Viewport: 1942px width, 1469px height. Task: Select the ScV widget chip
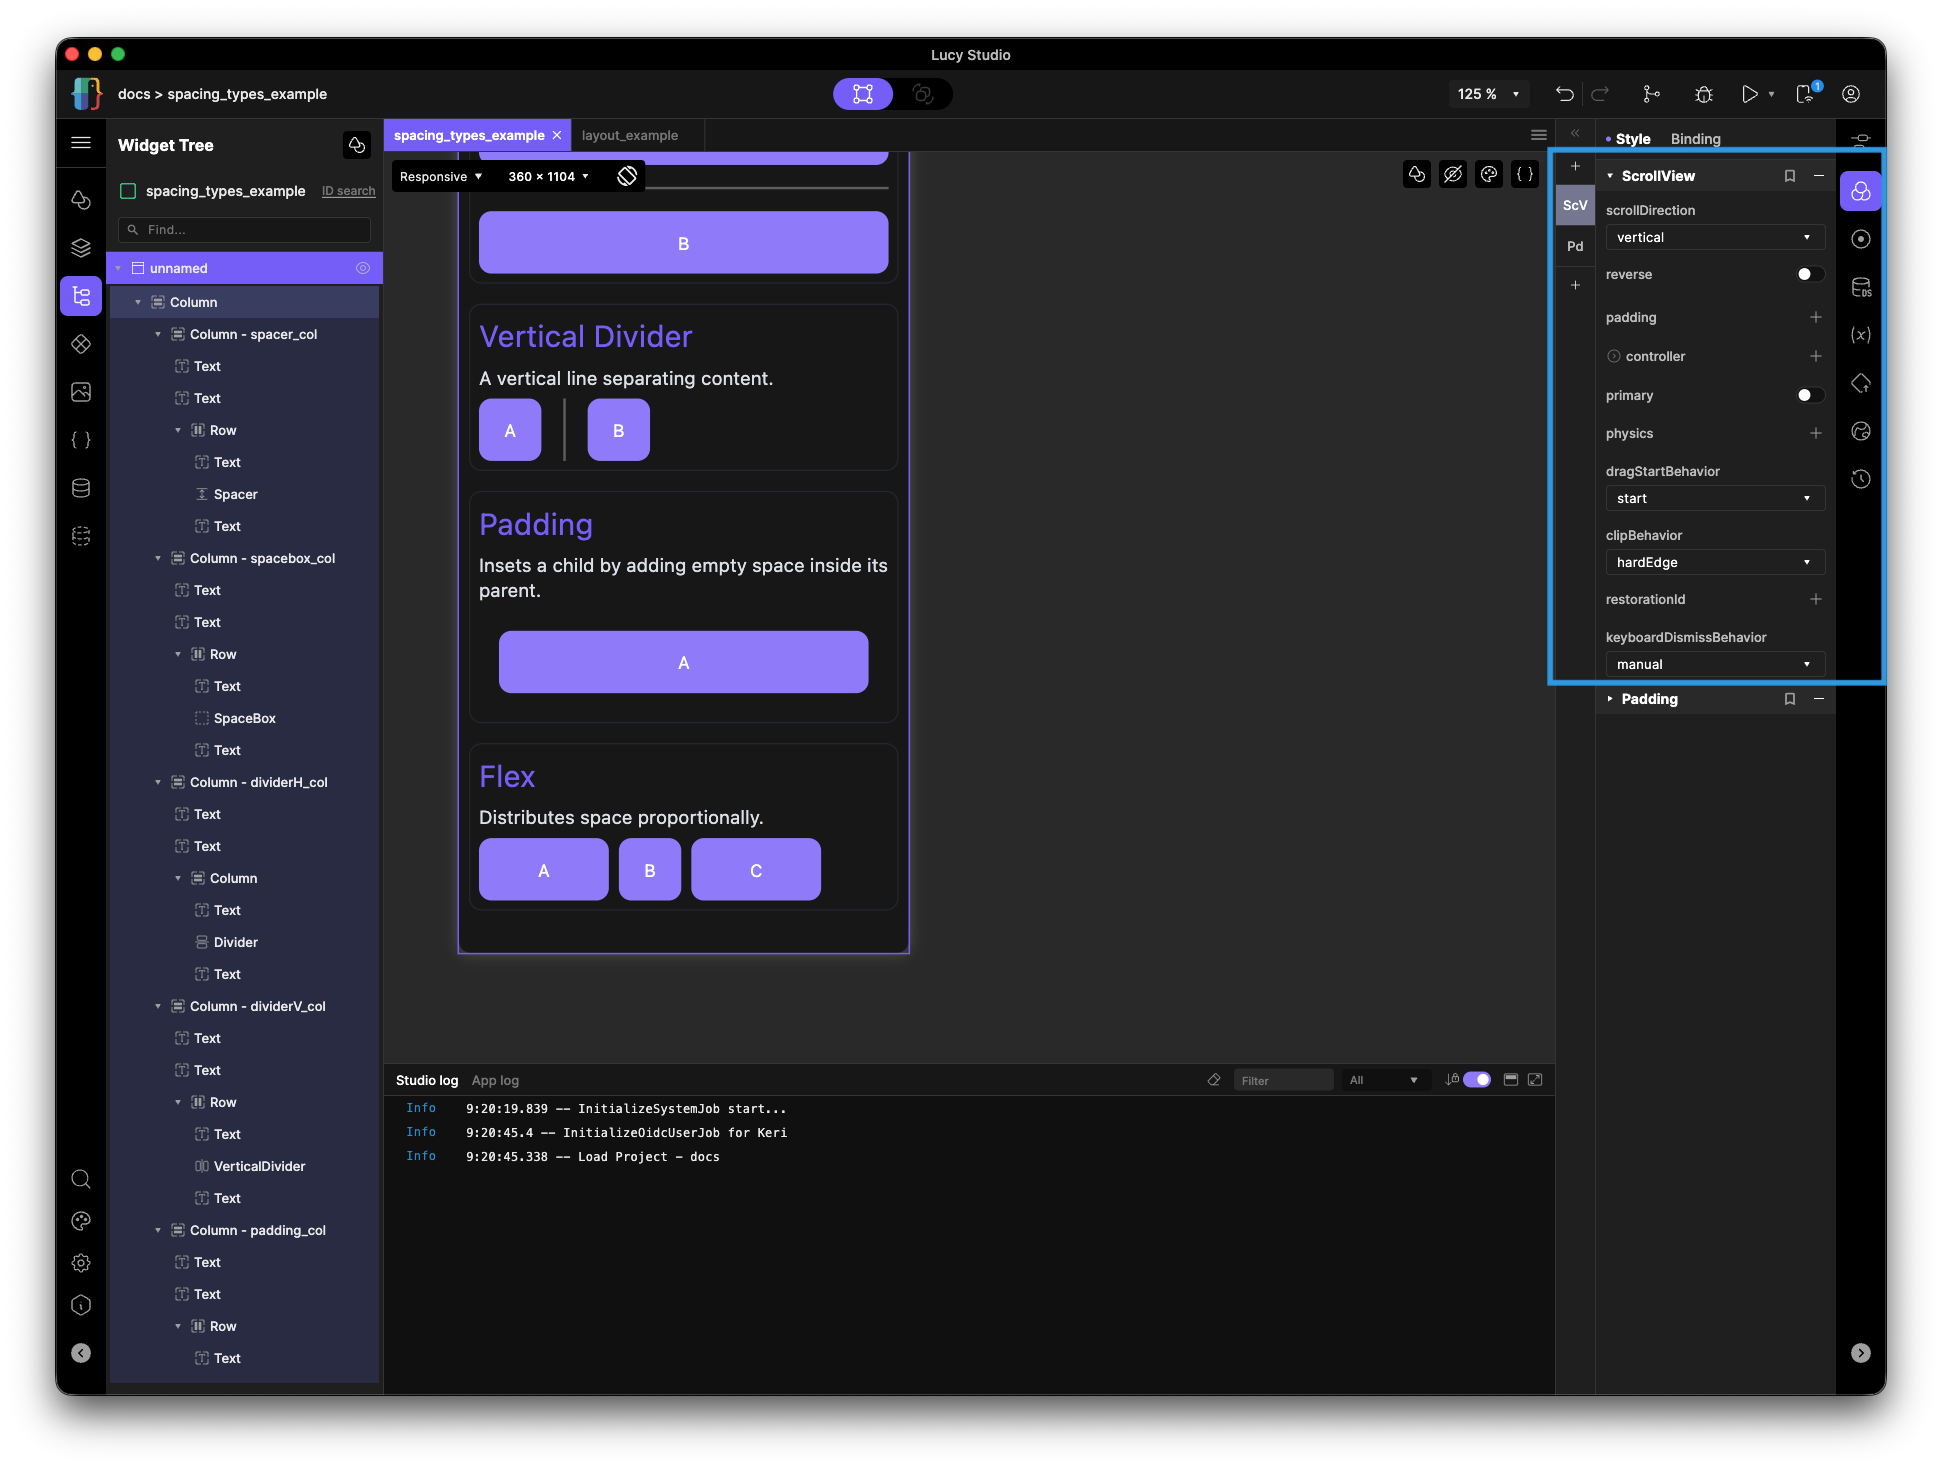coord(1575,205)
